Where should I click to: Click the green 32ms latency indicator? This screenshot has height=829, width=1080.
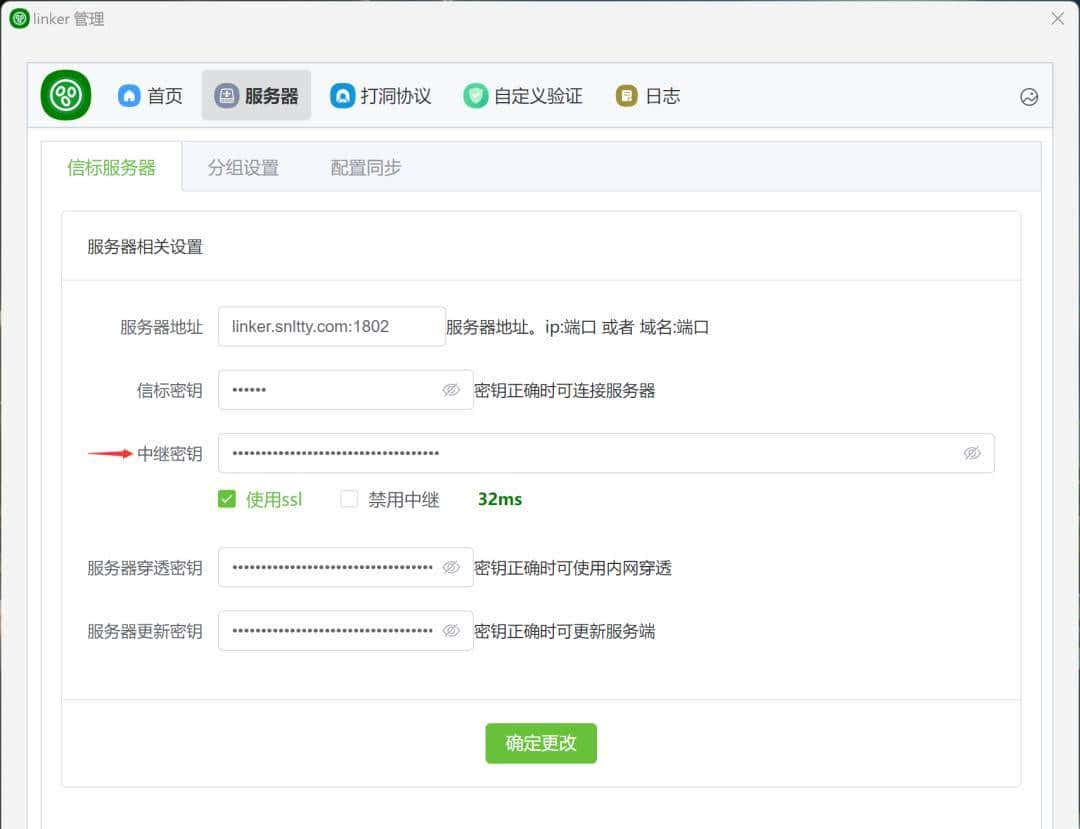(x=499, y=498)
